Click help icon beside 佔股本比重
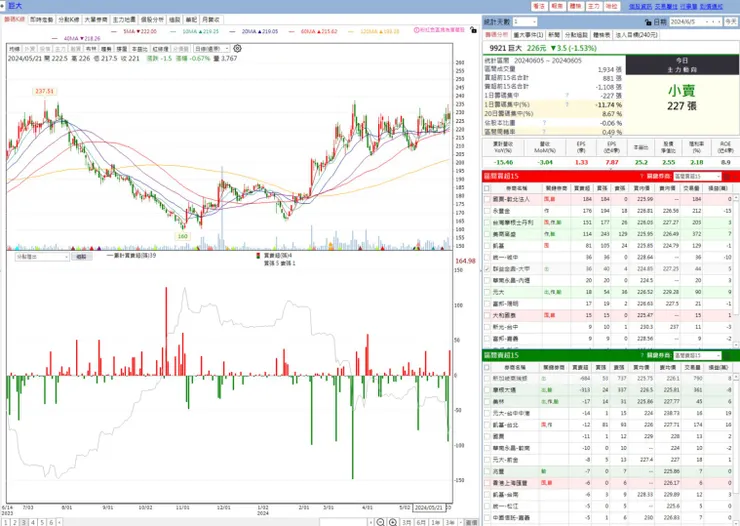Viewport: 740px width, 526px height. (544, 123)
